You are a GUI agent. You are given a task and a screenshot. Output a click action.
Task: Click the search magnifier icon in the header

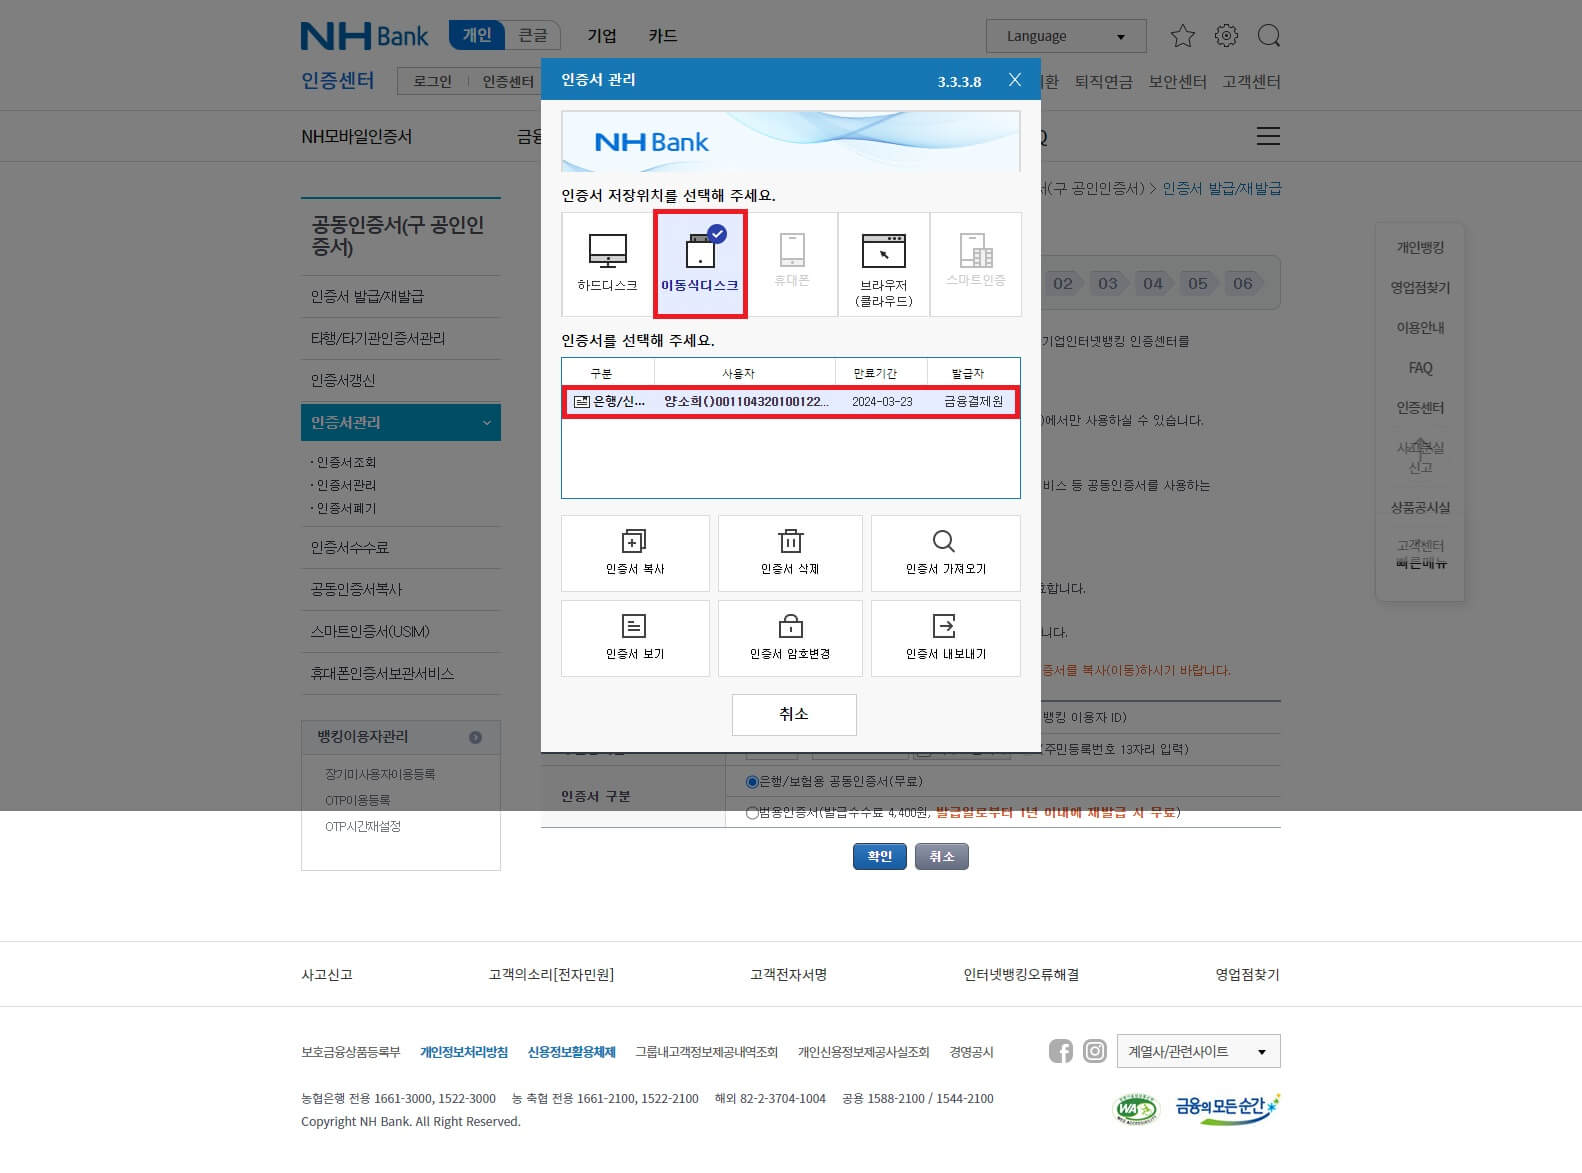tap(1269, 36)
